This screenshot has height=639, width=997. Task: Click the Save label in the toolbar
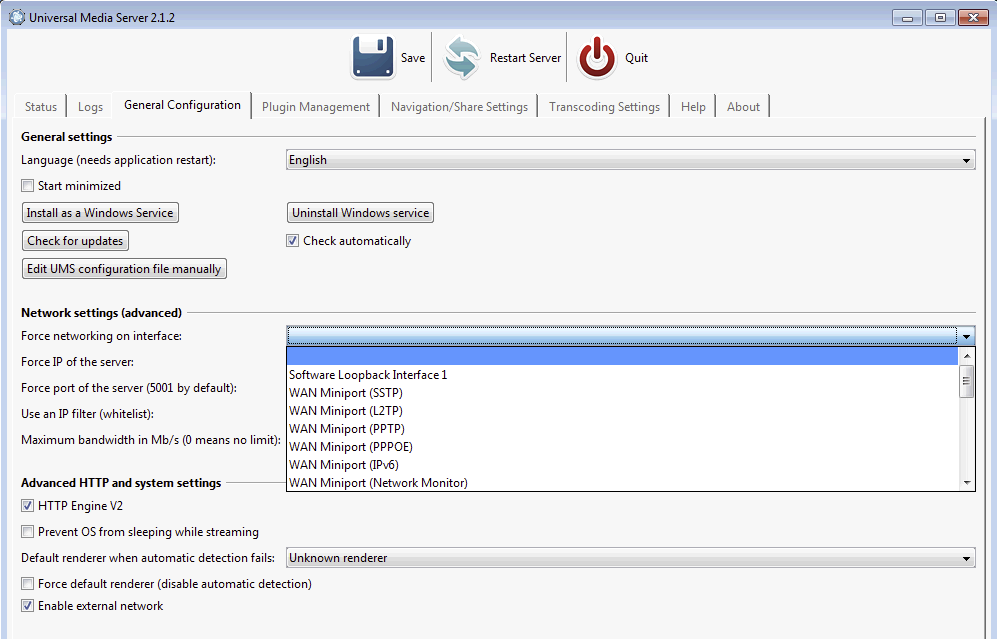[x=413, y=58]
